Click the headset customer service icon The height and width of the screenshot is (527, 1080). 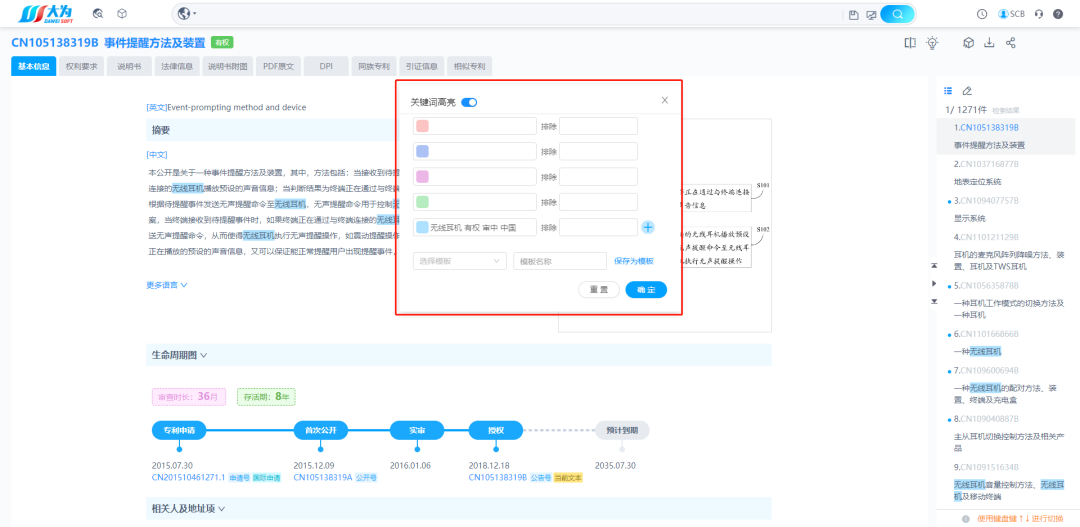pyautogui.click(x=1039, y=14)
